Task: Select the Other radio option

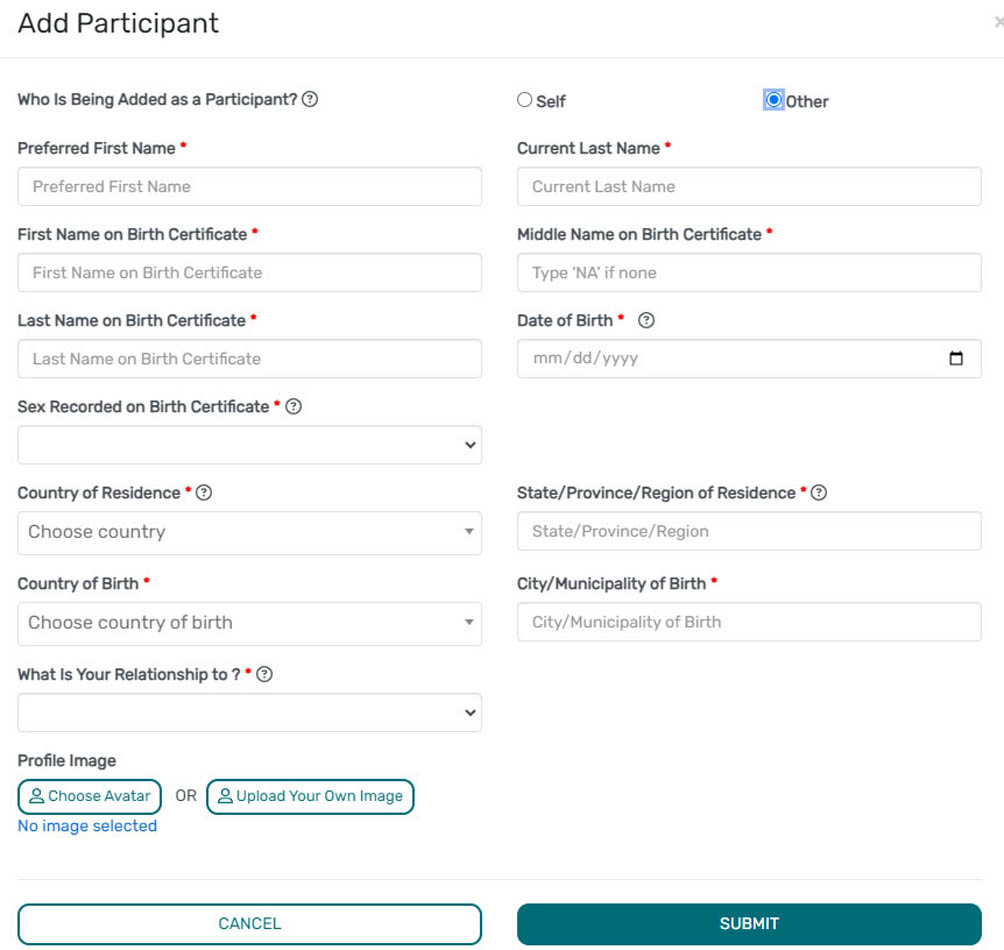Action: (773, 100)
